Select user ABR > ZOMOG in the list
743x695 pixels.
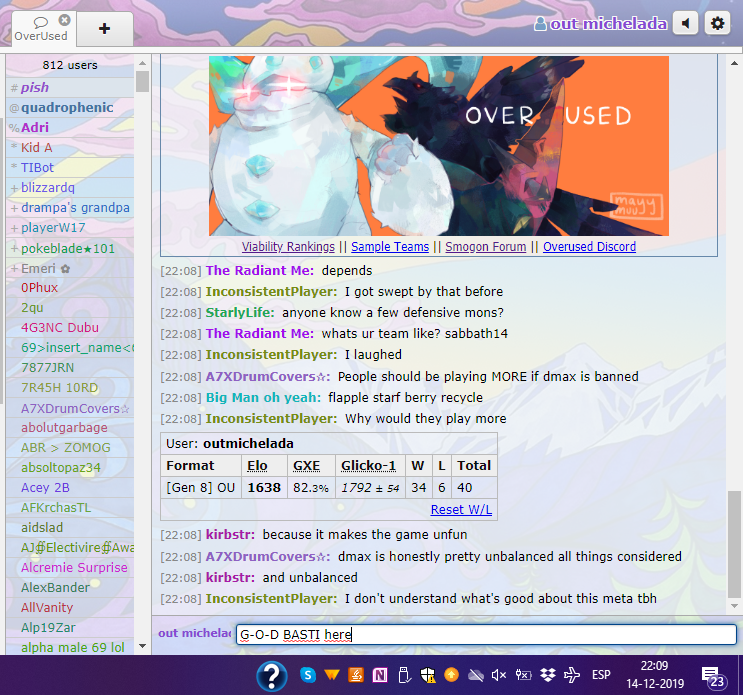70,448
